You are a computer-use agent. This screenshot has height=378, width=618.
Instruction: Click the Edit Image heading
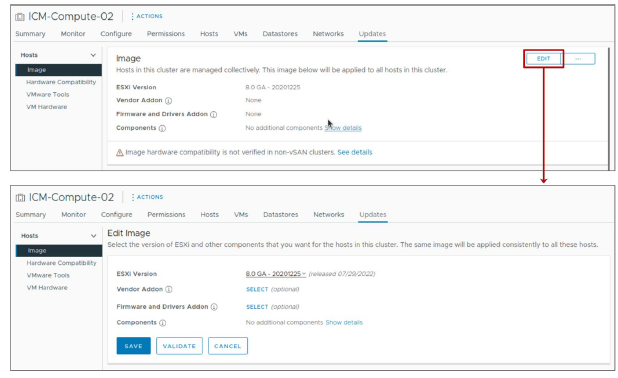pos(129,233)
